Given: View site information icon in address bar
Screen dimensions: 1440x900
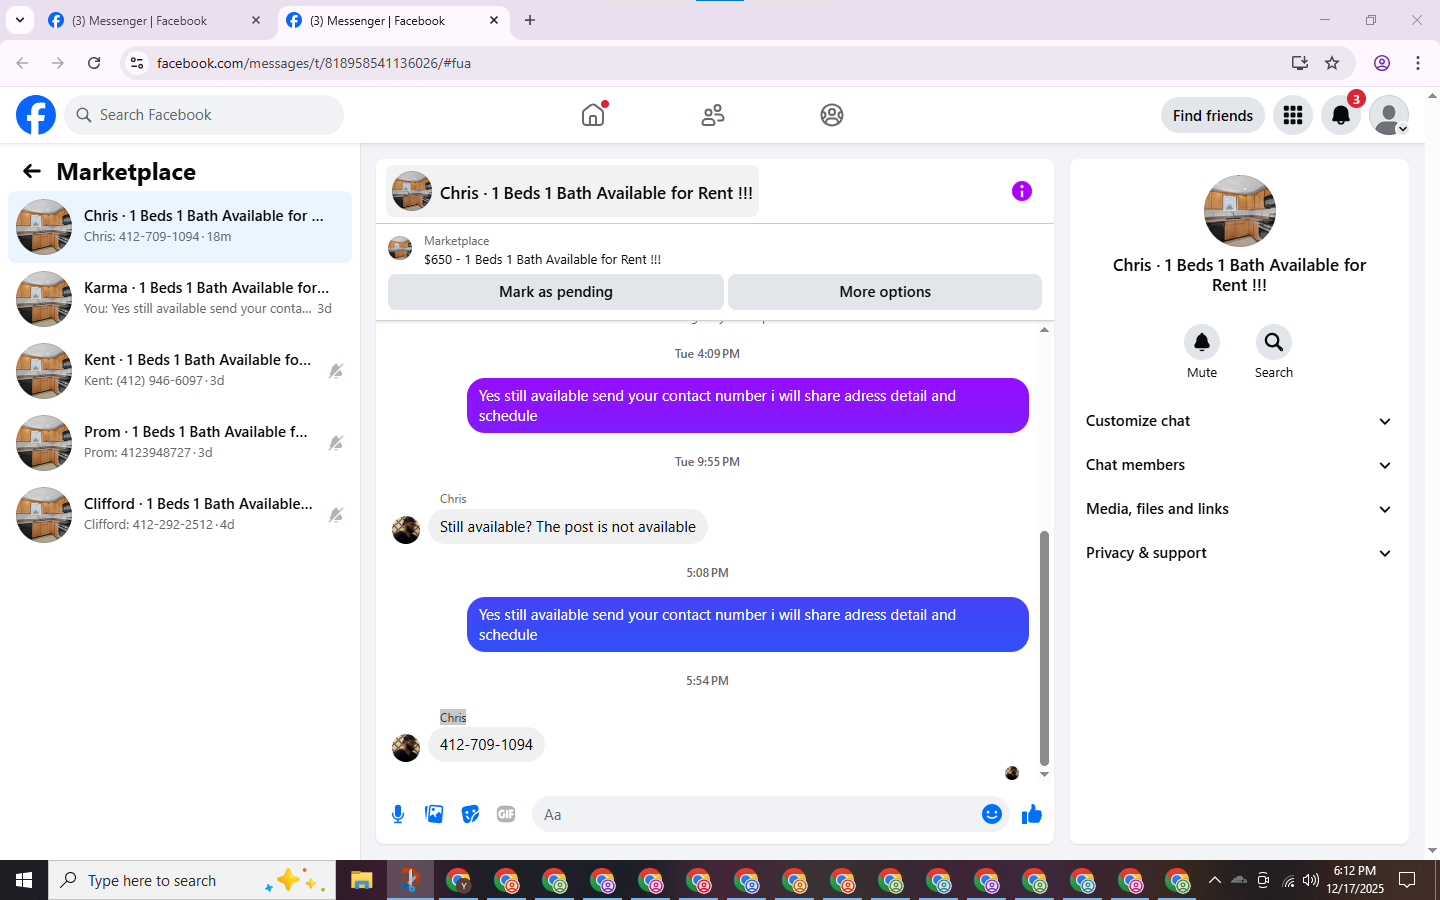Looking at the screenshot, I should [x=137, y=63].
